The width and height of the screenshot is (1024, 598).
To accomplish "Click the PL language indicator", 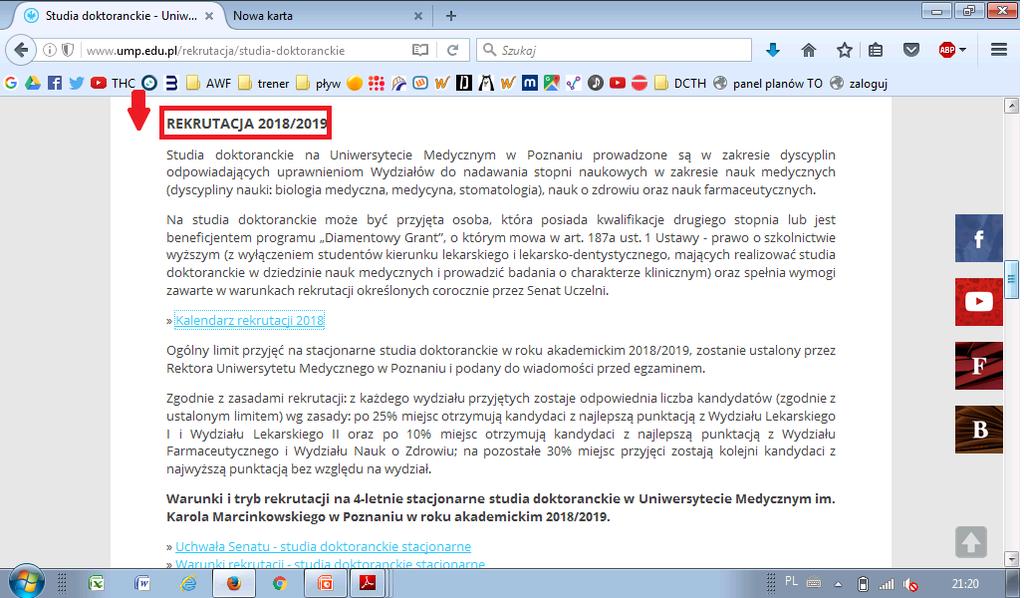I will [791, 581].
